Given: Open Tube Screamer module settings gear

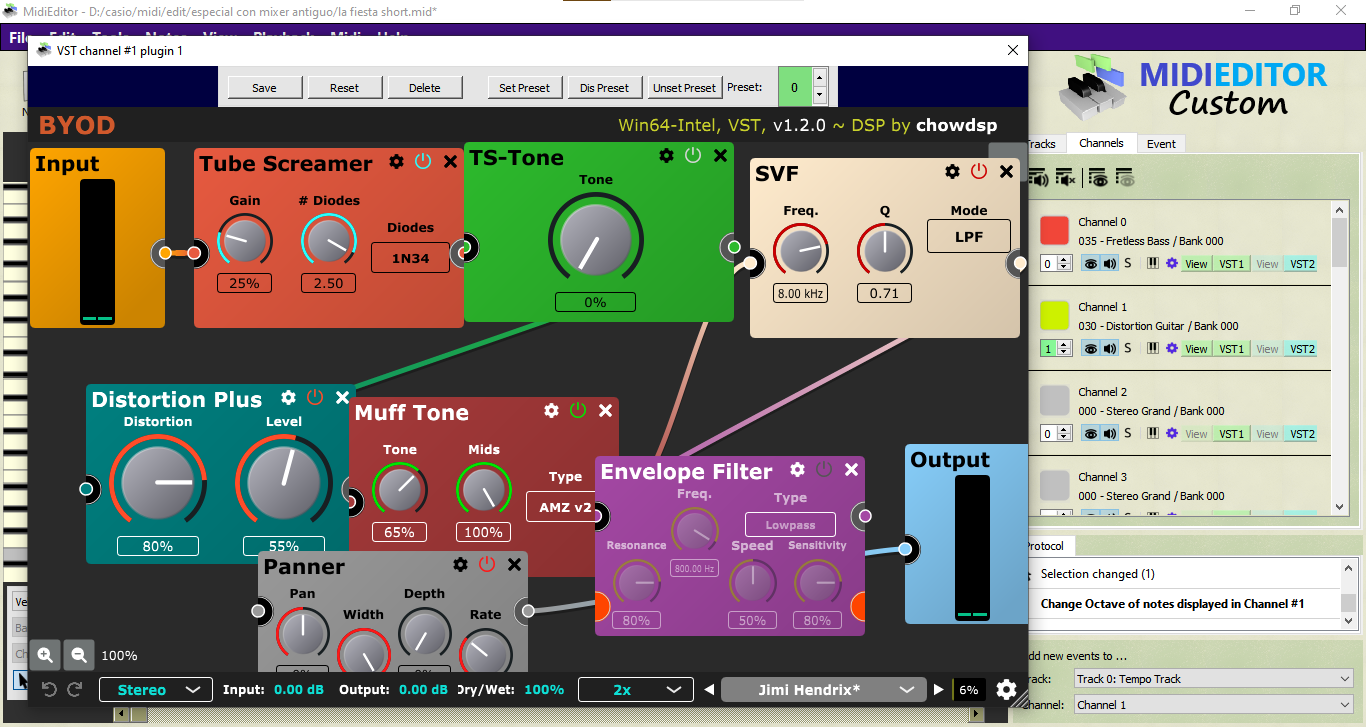Looking at the screenshot, I should (x=396, y=161).
